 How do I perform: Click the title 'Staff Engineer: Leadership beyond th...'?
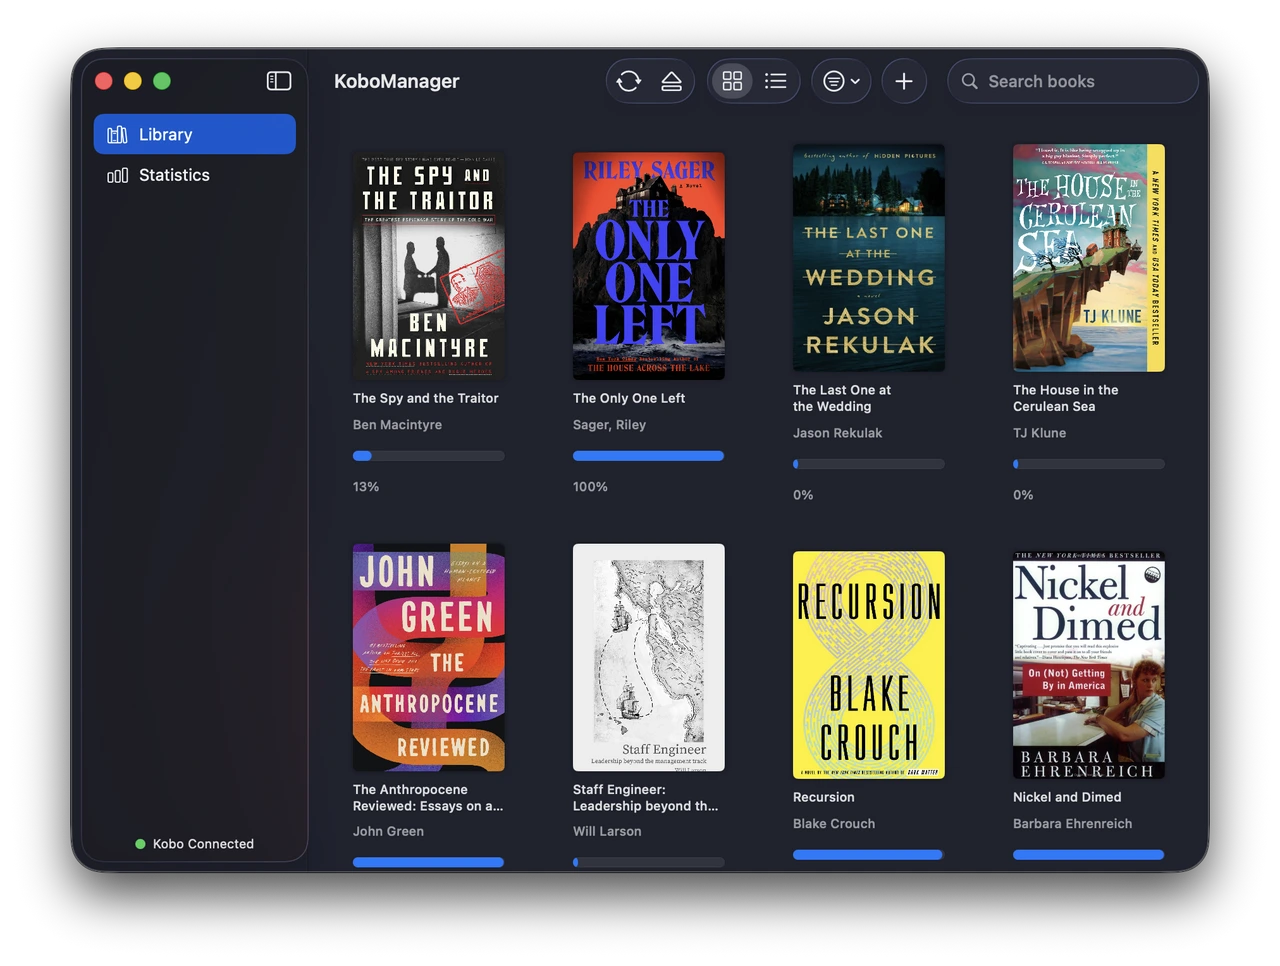pos(646,797)
